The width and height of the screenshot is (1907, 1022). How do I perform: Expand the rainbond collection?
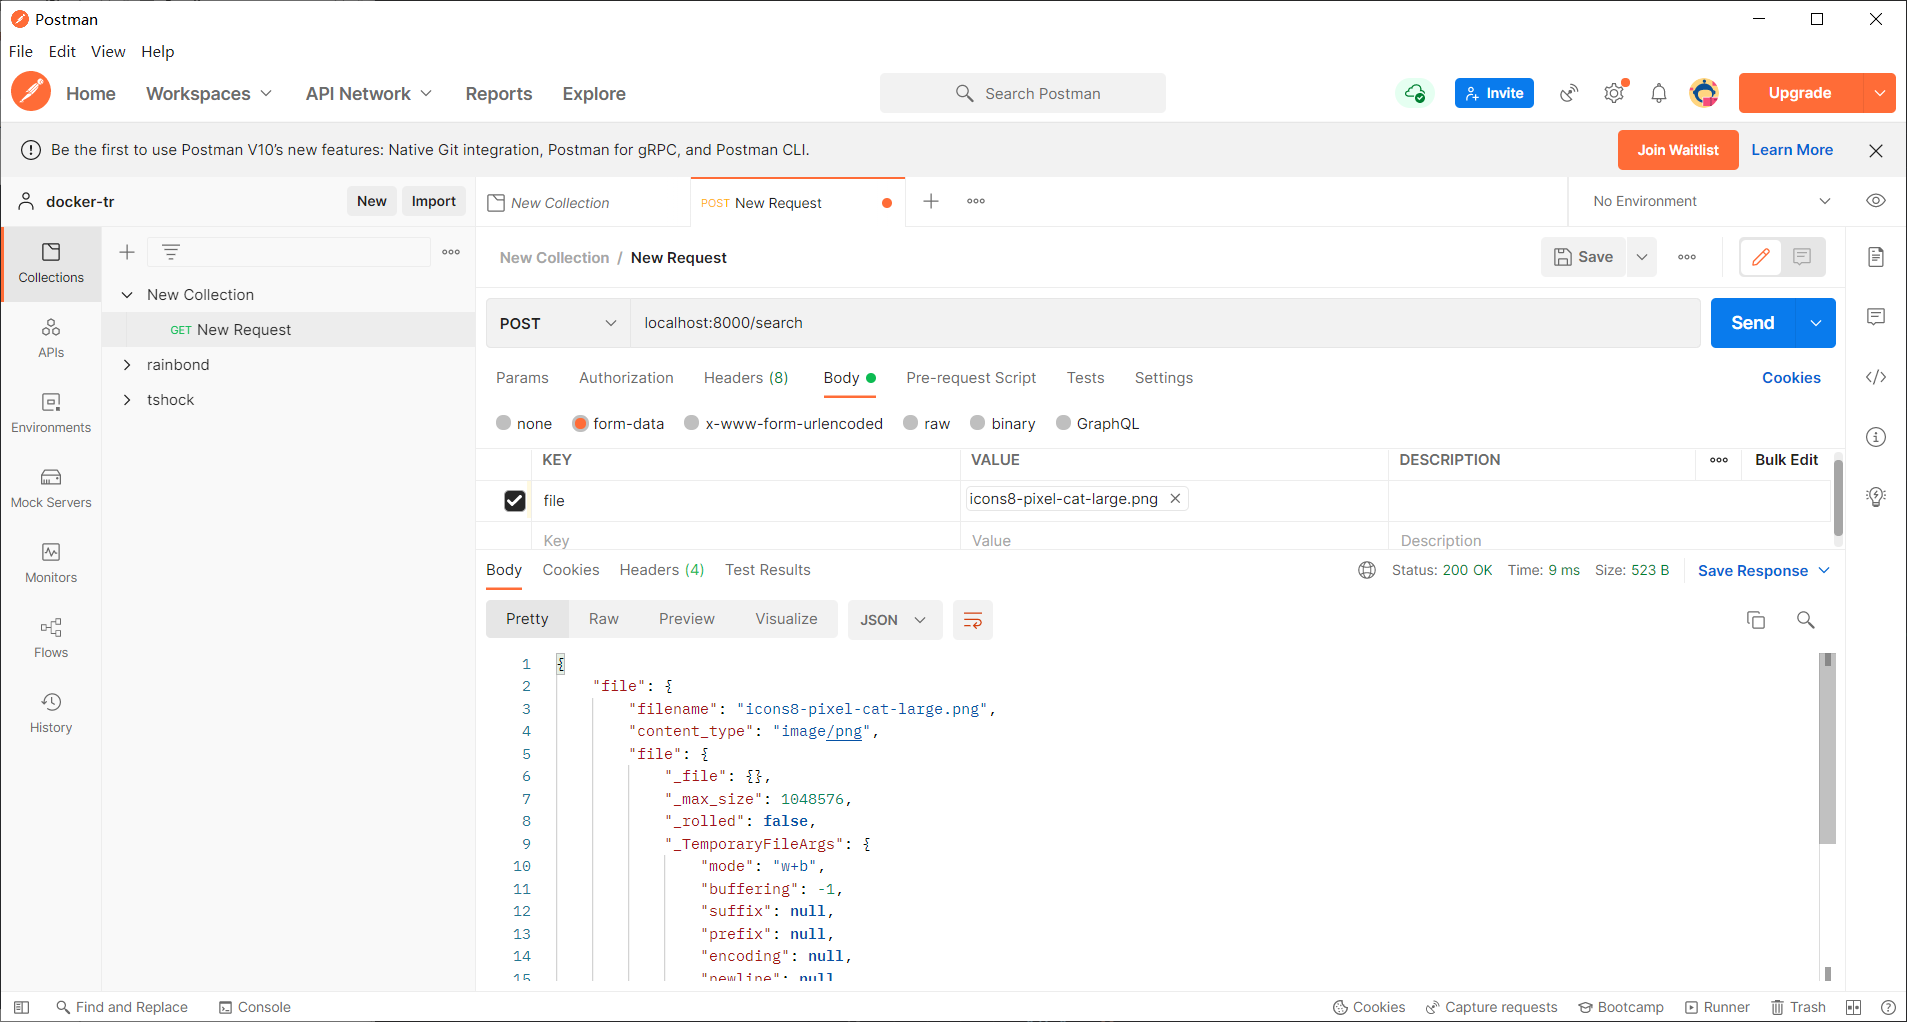[127, 365]
